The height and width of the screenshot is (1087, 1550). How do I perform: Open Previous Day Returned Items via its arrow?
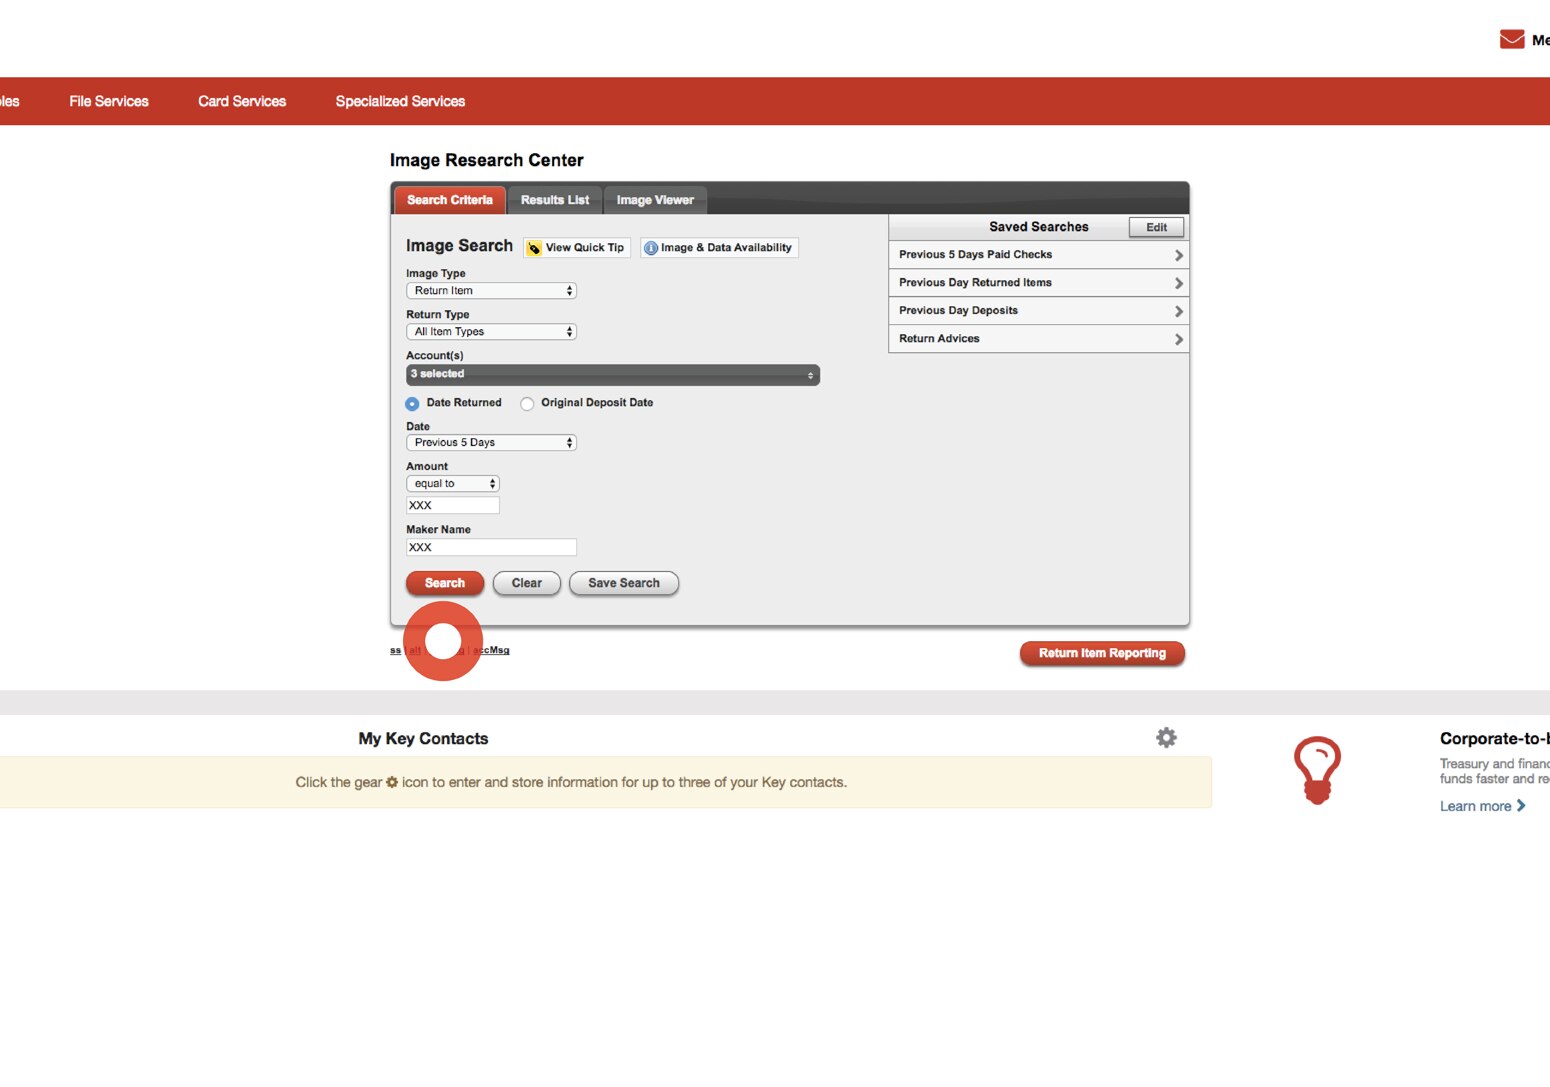[x=1180, y=282]
